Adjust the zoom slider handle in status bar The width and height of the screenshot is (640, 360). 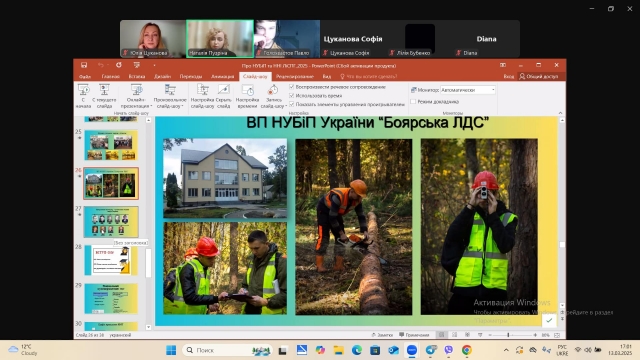coord(508,335)
